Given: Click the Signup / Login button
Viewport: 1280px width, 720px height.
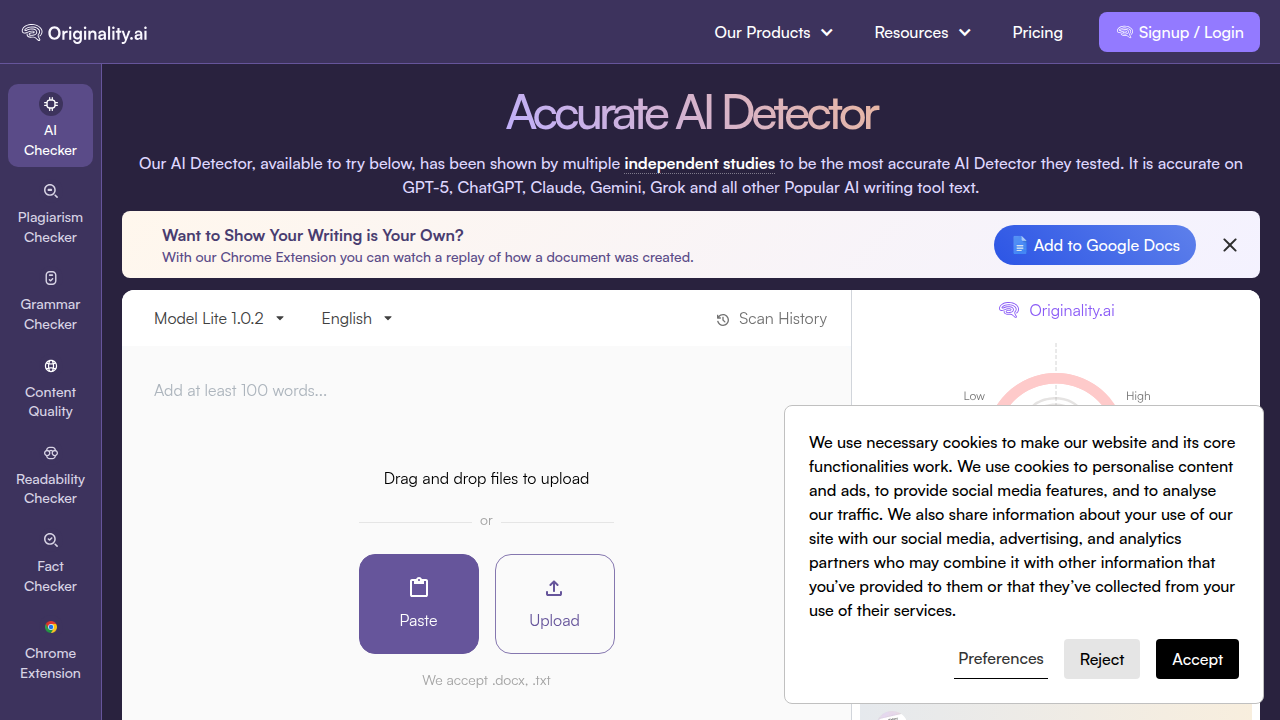Looking at the screenshot, I should click(1179, 32).
